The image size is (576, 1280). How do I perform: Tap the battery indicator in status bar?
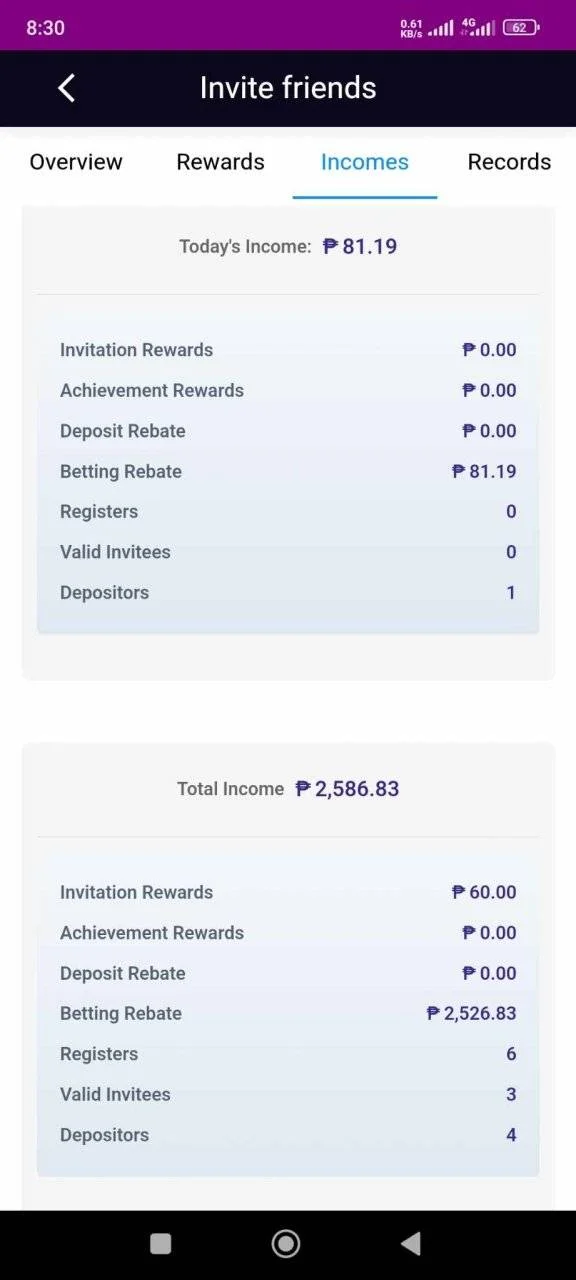coord(521,28)
